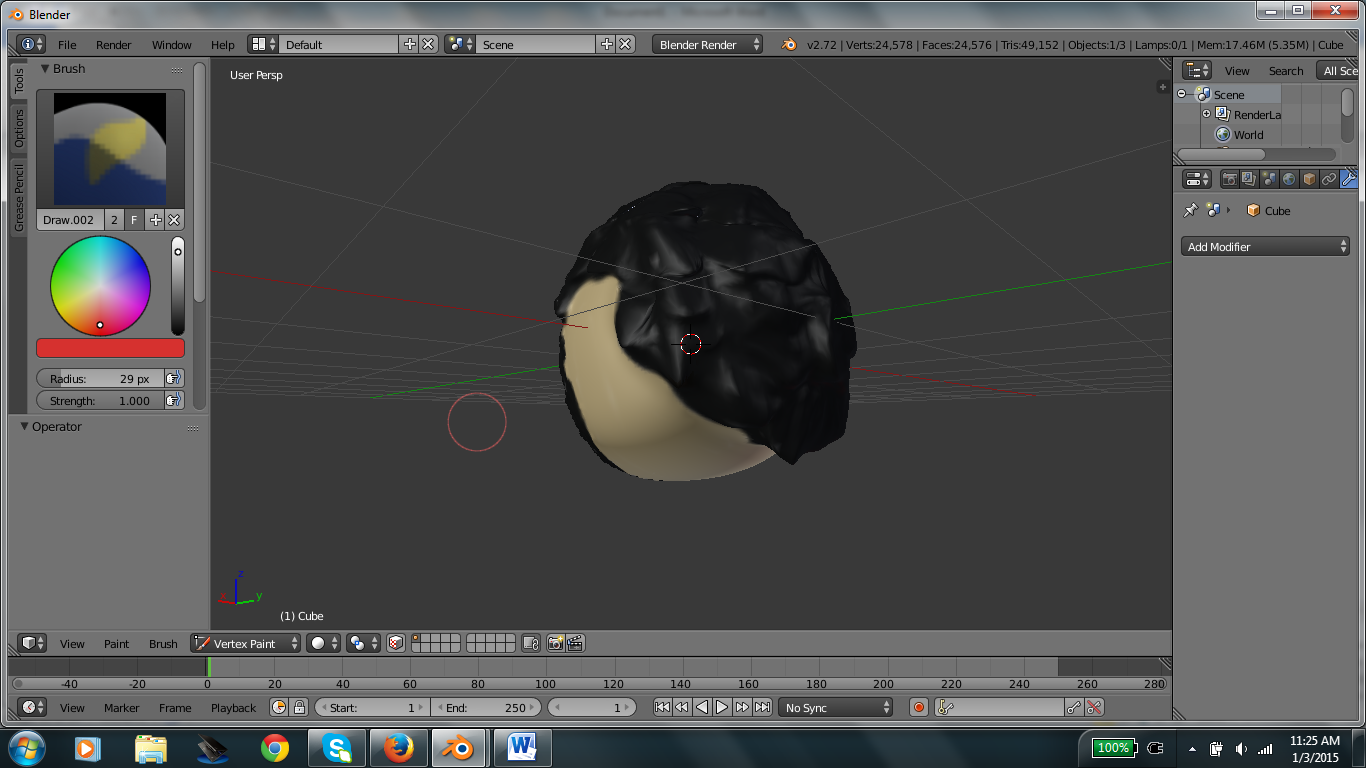Jump to the last frame

pyautogui.click(x=762, y=707)
